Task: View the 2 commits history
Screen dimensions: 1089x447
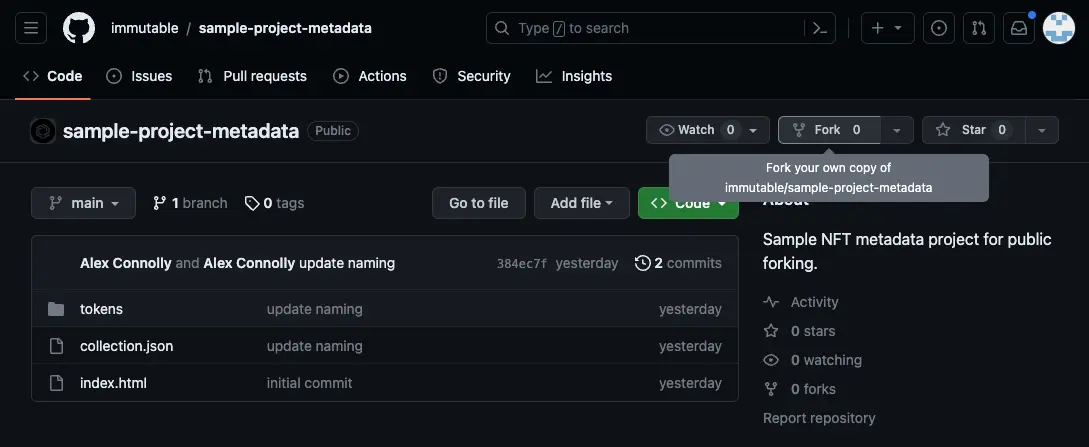Action: [x=678, y=263]
